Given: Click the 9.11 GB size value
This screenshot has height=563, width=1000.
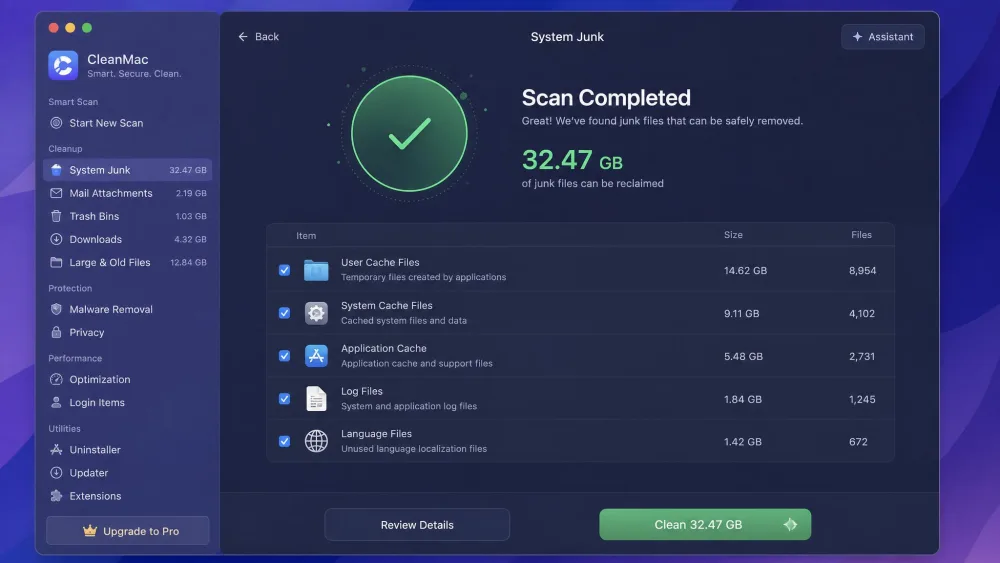Looking at the screenshot, I should (742, 313).
